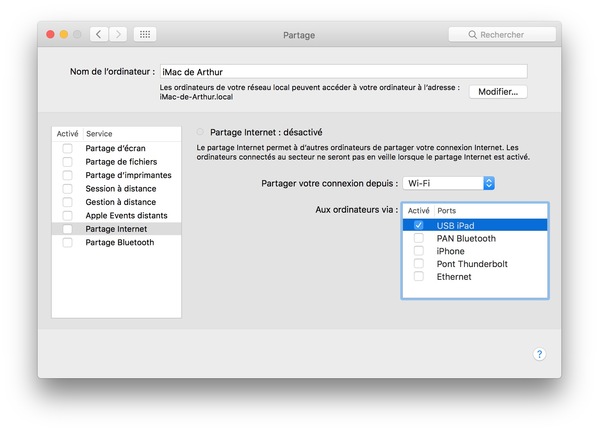
Task: Uncheck the USB iPad port checkbox
Action: pos(419,225)
